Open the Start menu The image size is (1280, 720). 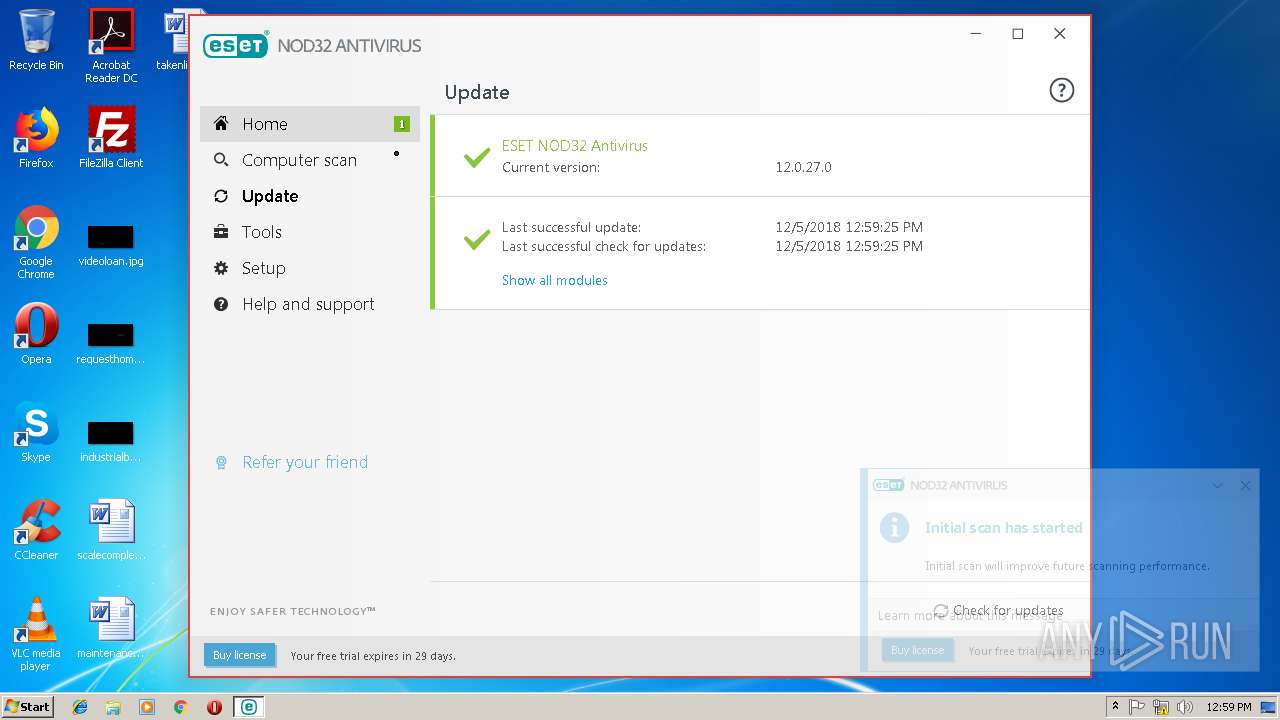pyautogui.click(x=27, y=707)
